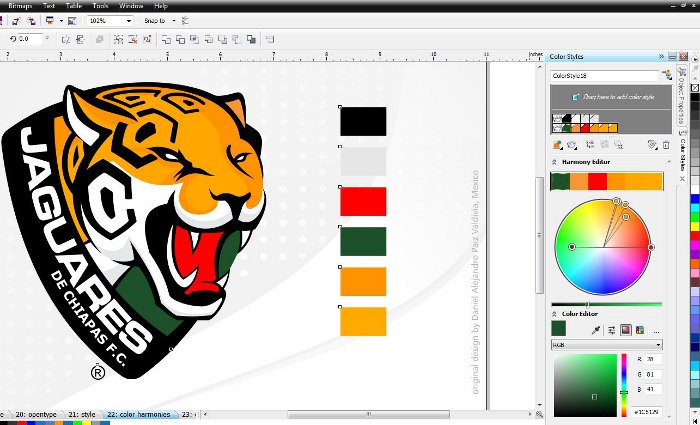700x425 pixels.
Task: Click the Mirror vertically icon
Action: point(80,40)
